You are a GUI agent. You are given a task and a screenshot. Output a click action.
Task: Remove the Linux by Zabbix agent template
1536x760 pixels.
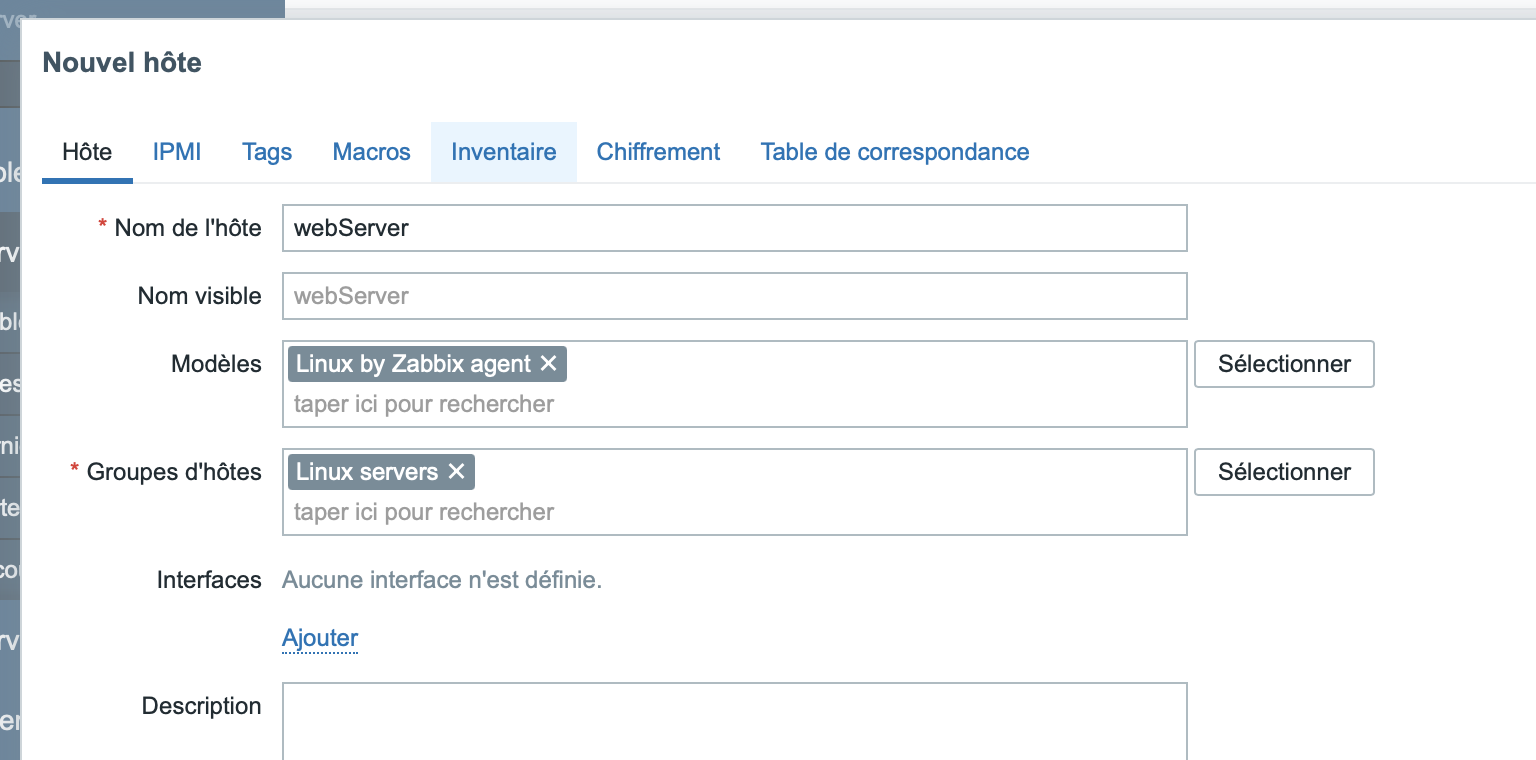pos(548,364)
